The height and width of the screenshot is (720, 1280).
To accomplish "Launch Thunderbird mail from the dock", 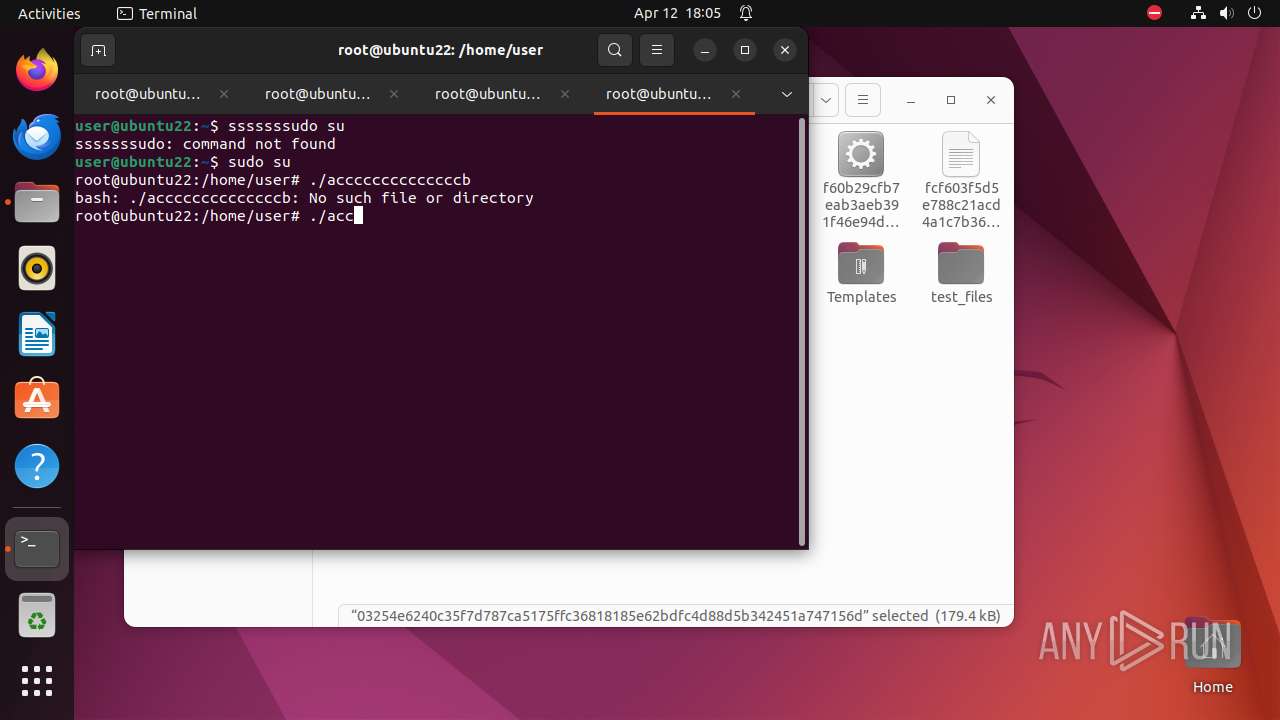I will [x=37, y=136].
